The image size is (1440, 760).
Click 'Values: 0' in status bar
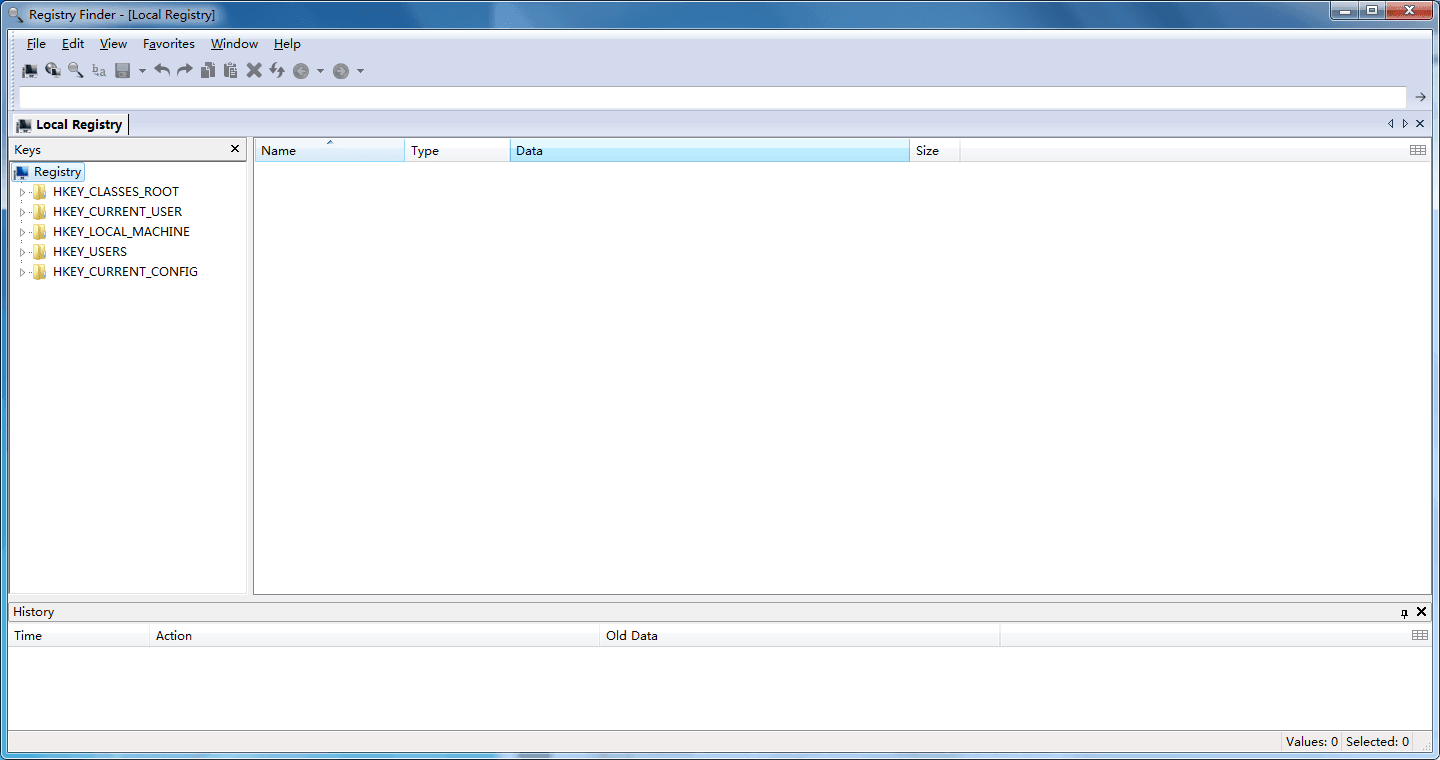tap(1311, 742)
